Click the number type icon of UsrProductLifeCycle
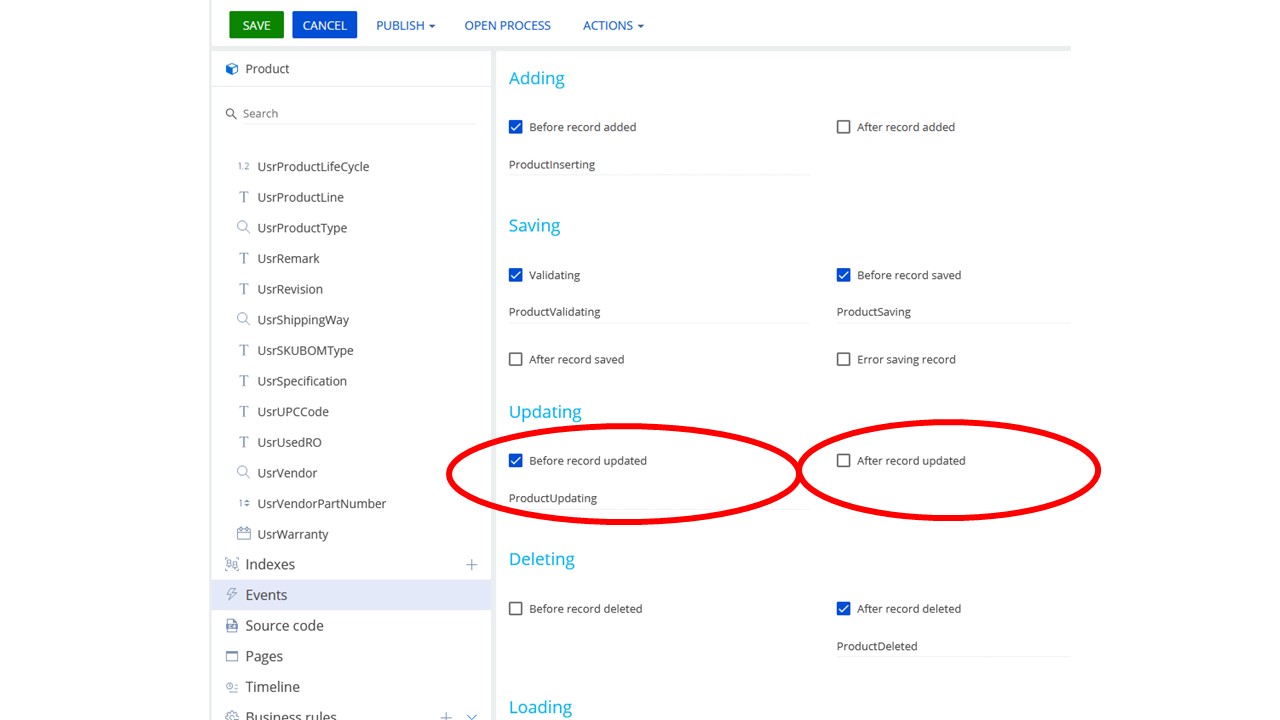This screenshot has width=1280, height=720. coord(243,166)
